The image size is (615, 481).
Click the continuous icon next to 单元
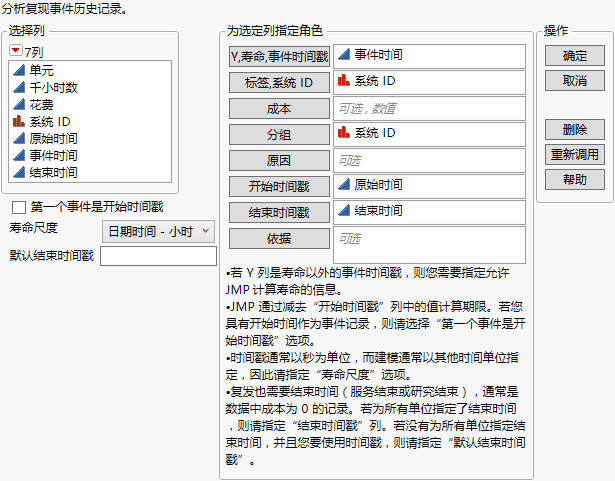[19, 70]
